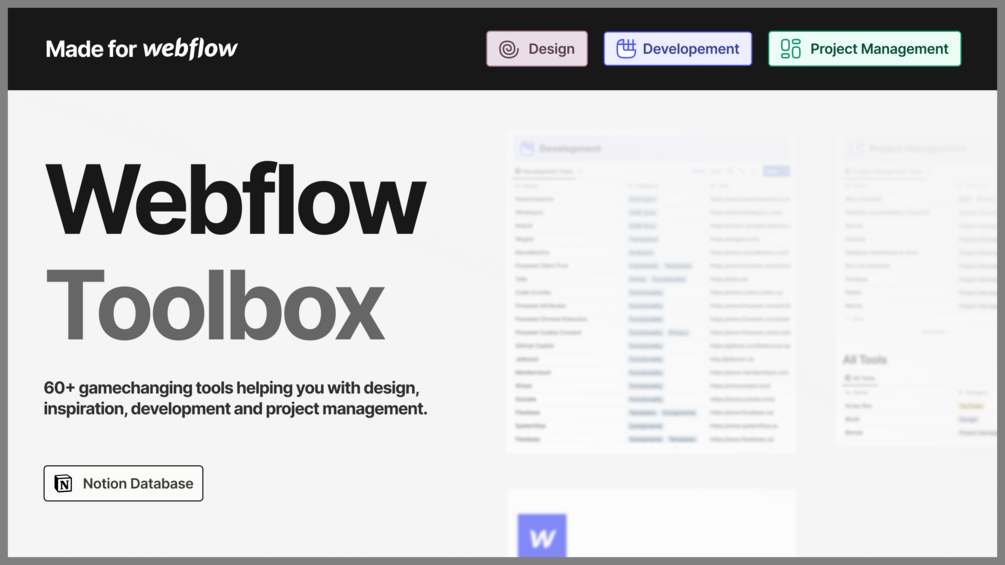Select the Project Management button

click(865, 49)
